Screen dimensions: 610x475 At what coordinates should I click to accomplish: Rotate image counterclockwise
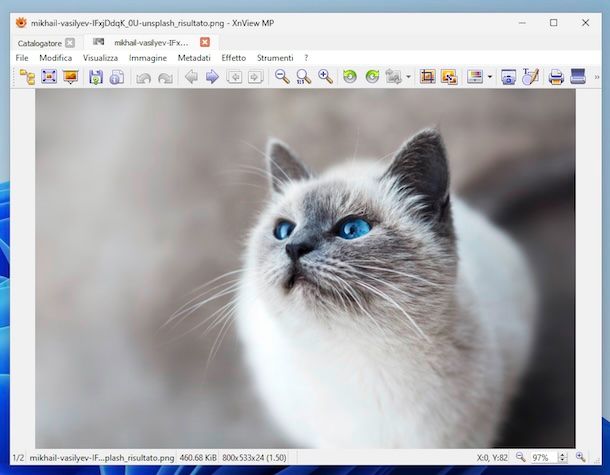coord(350,77)
